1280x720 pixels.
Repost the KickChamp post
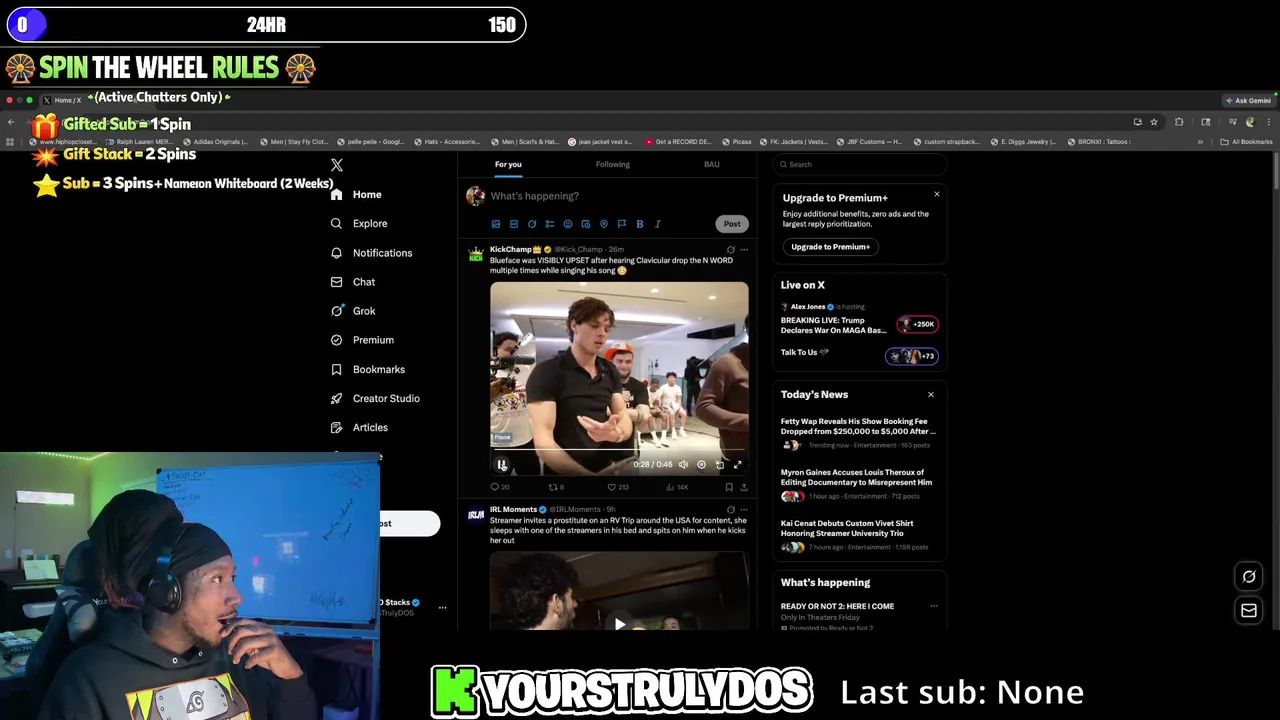coord(556,487)
